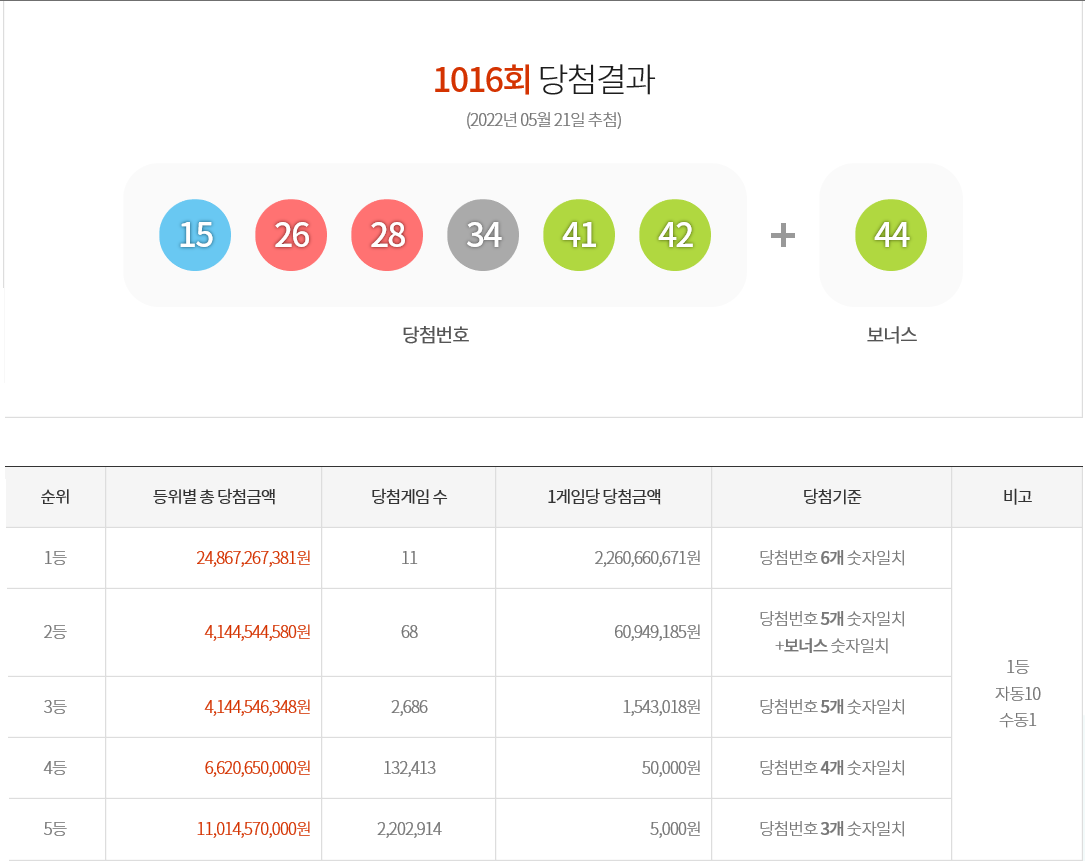Click the 당첨게임 수 column header
The image size is (1086, 862).
[408, 497]
